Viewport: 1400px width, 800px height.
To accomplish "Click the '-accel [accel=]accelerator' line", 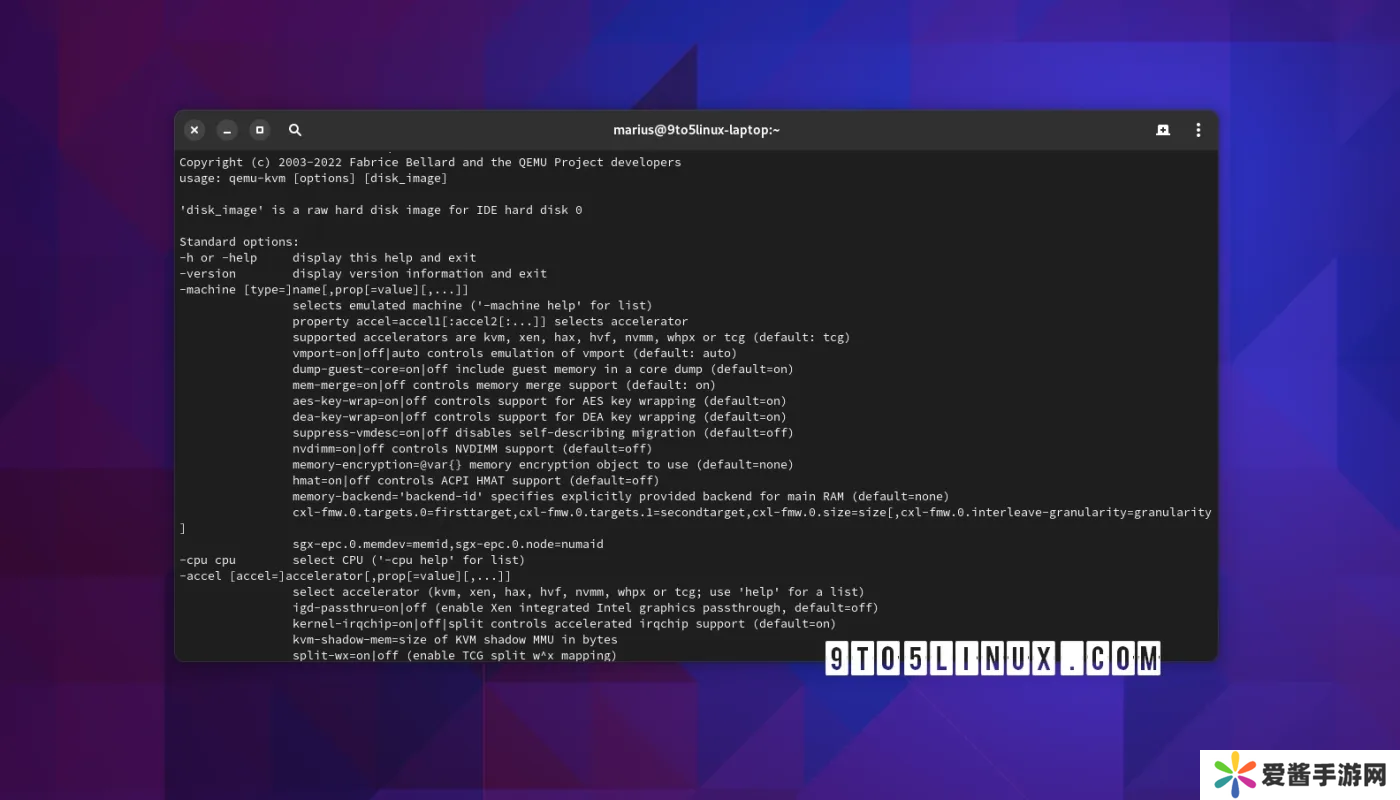I will coord(345,576).
